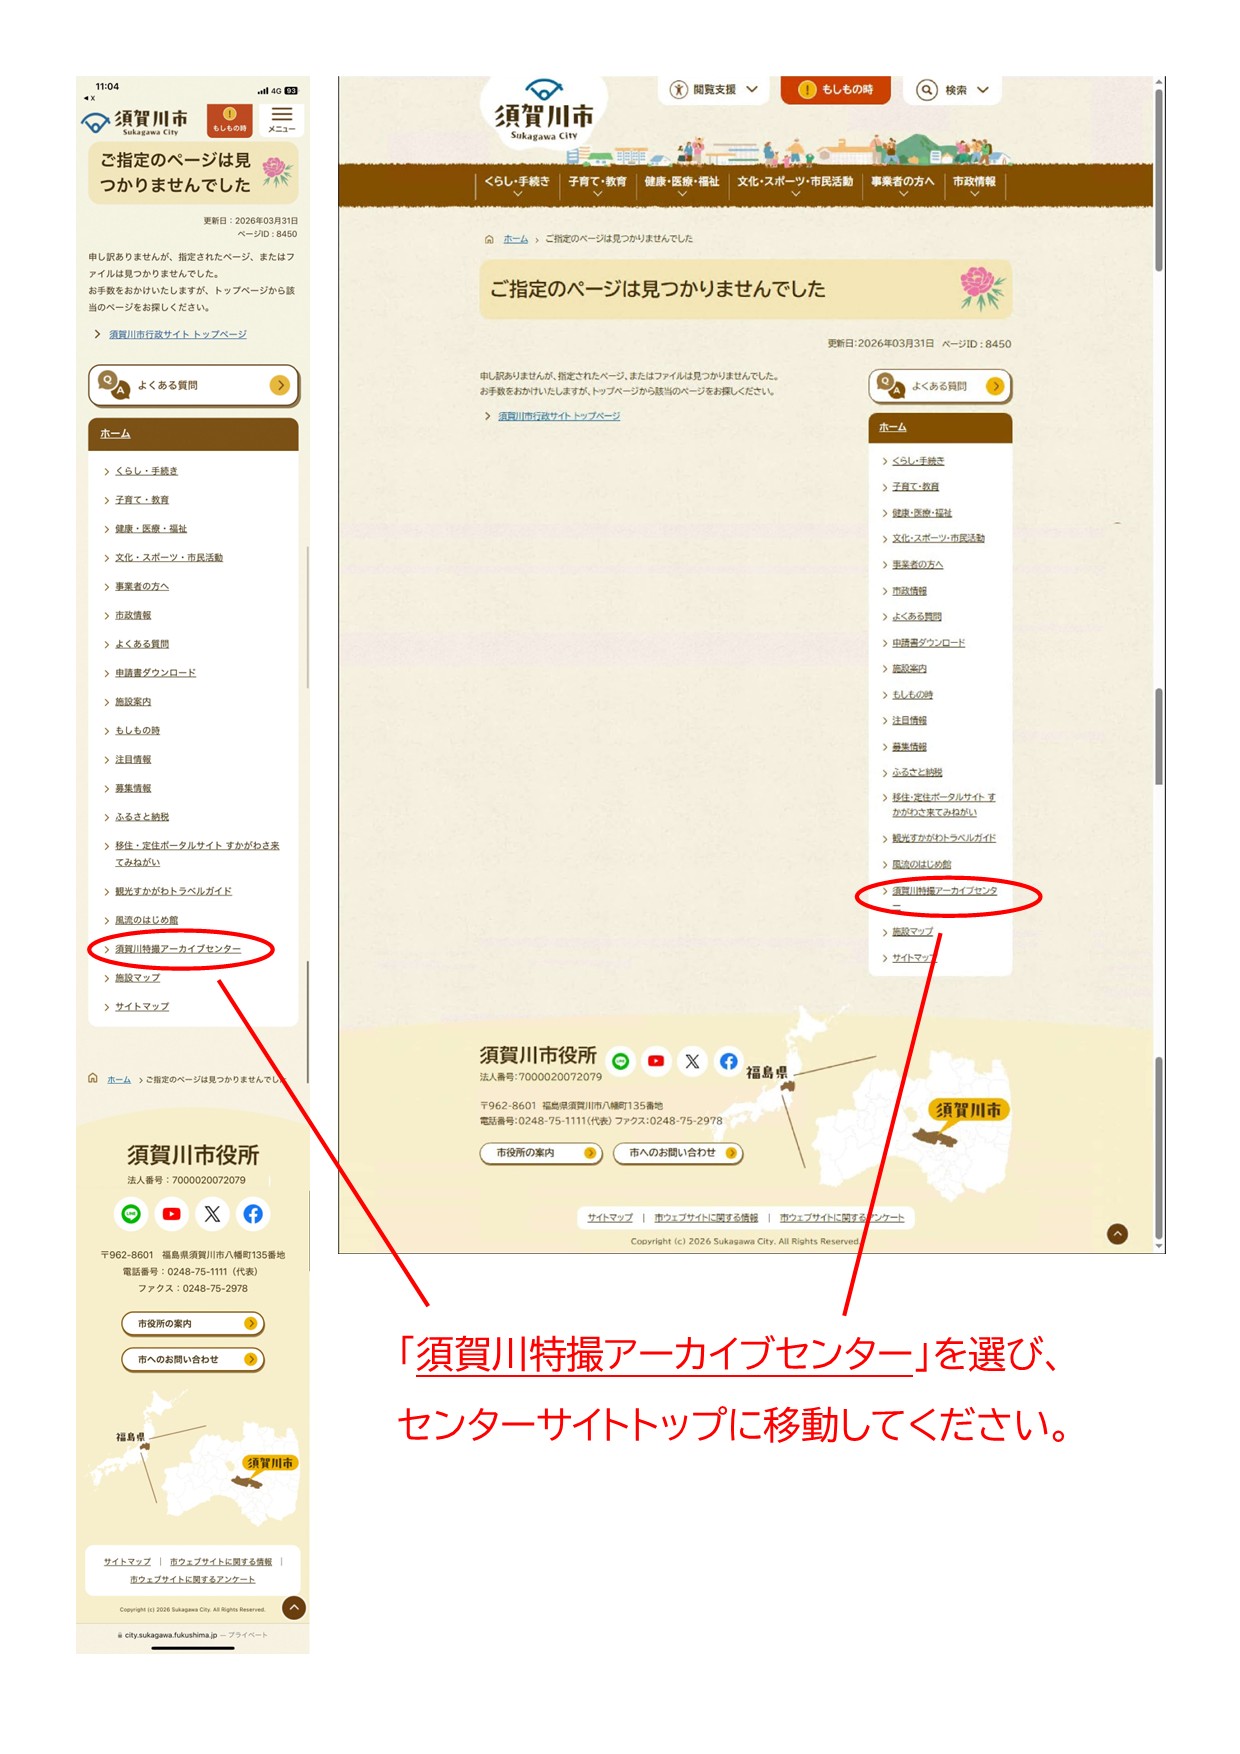This screenshot has width=1240, height=1754.
Task: Open 注目情報 link in desktop sidebar
Action: coord(909,721)
